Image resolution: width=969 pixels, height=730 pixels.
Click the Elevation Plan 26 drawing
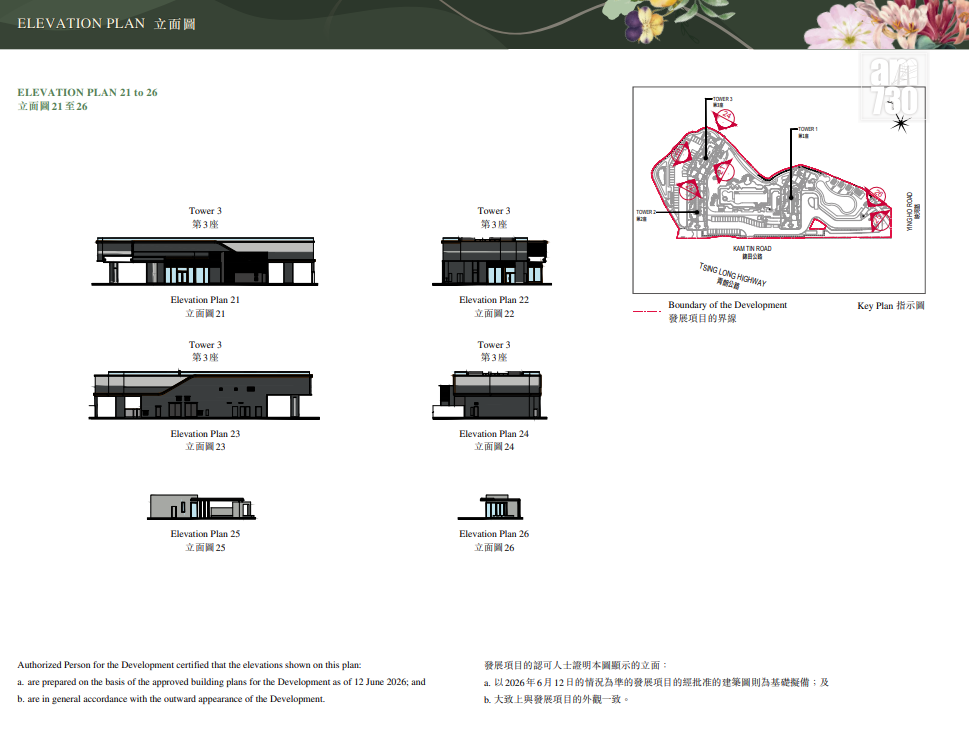click(x=491, y=507)
